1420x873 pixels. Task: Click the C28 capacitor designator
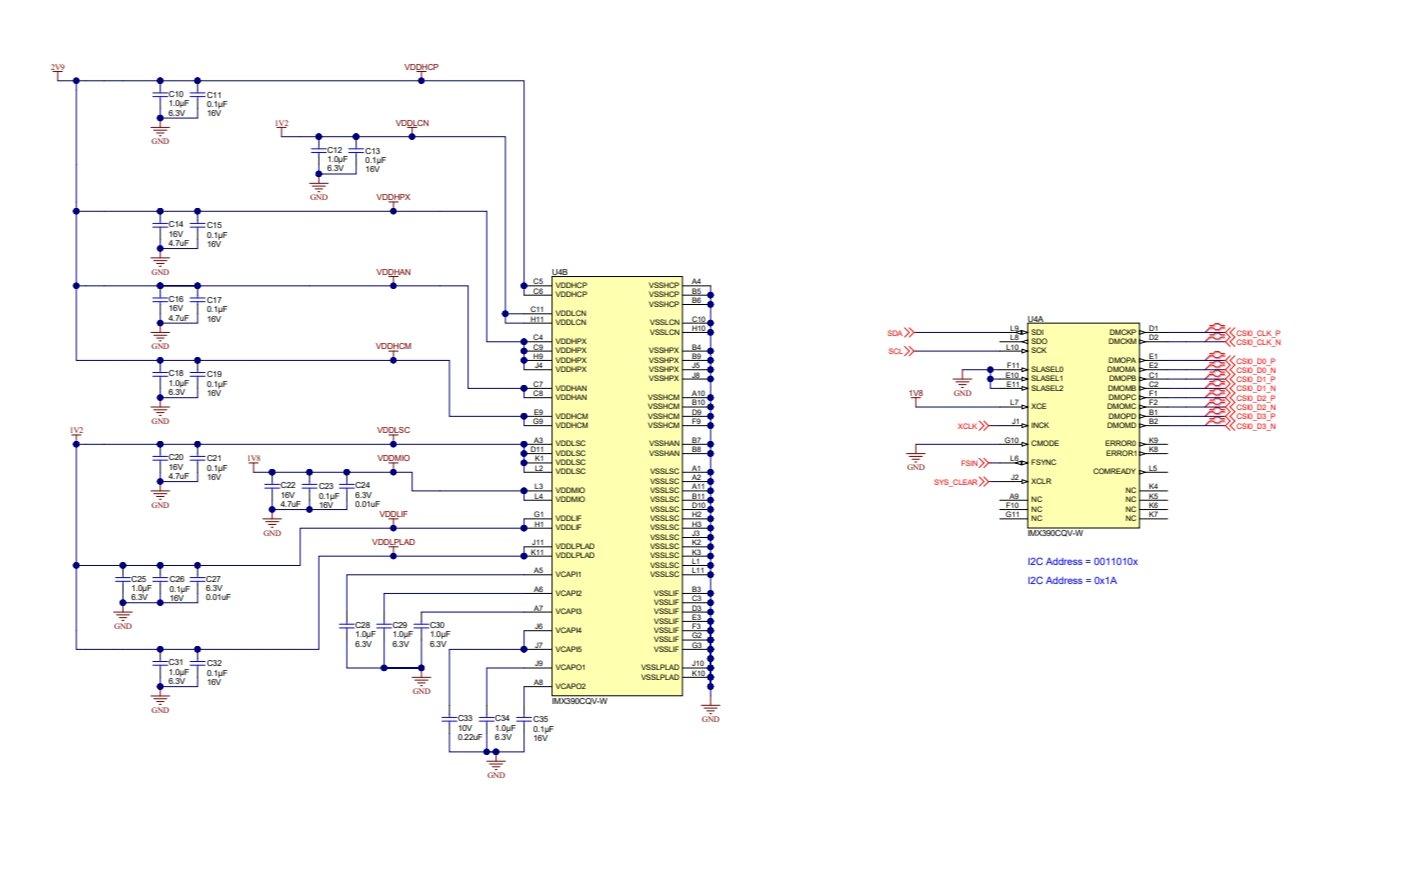362,625
